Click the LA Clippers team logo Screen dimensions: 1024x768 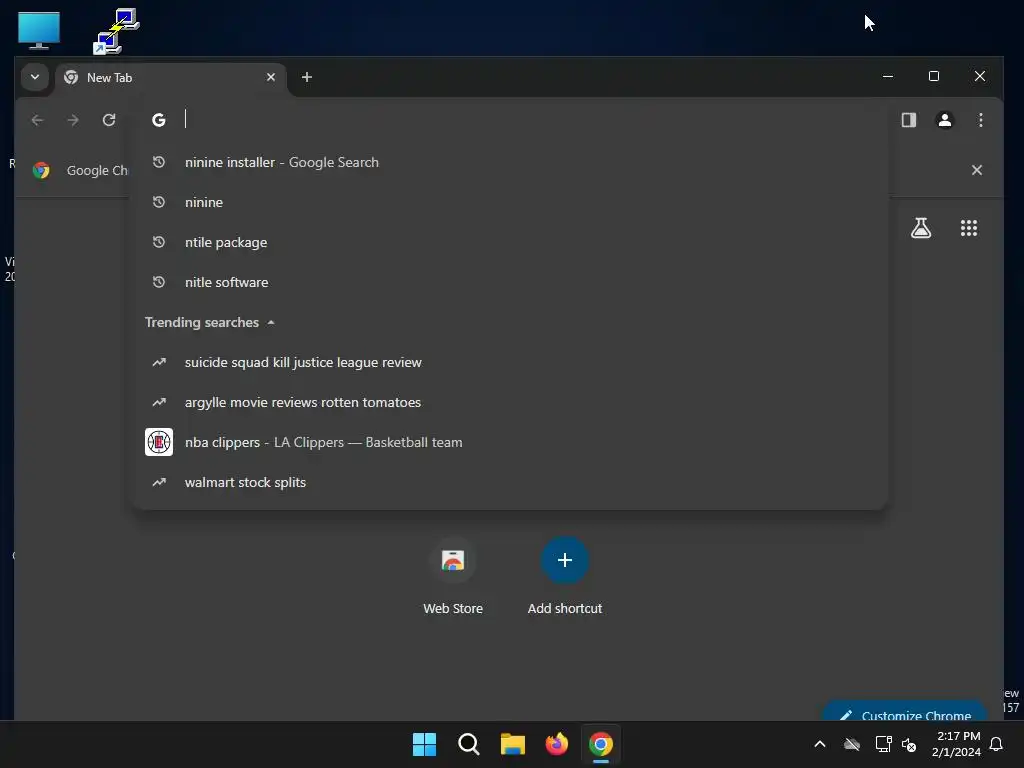pos(159,442)
